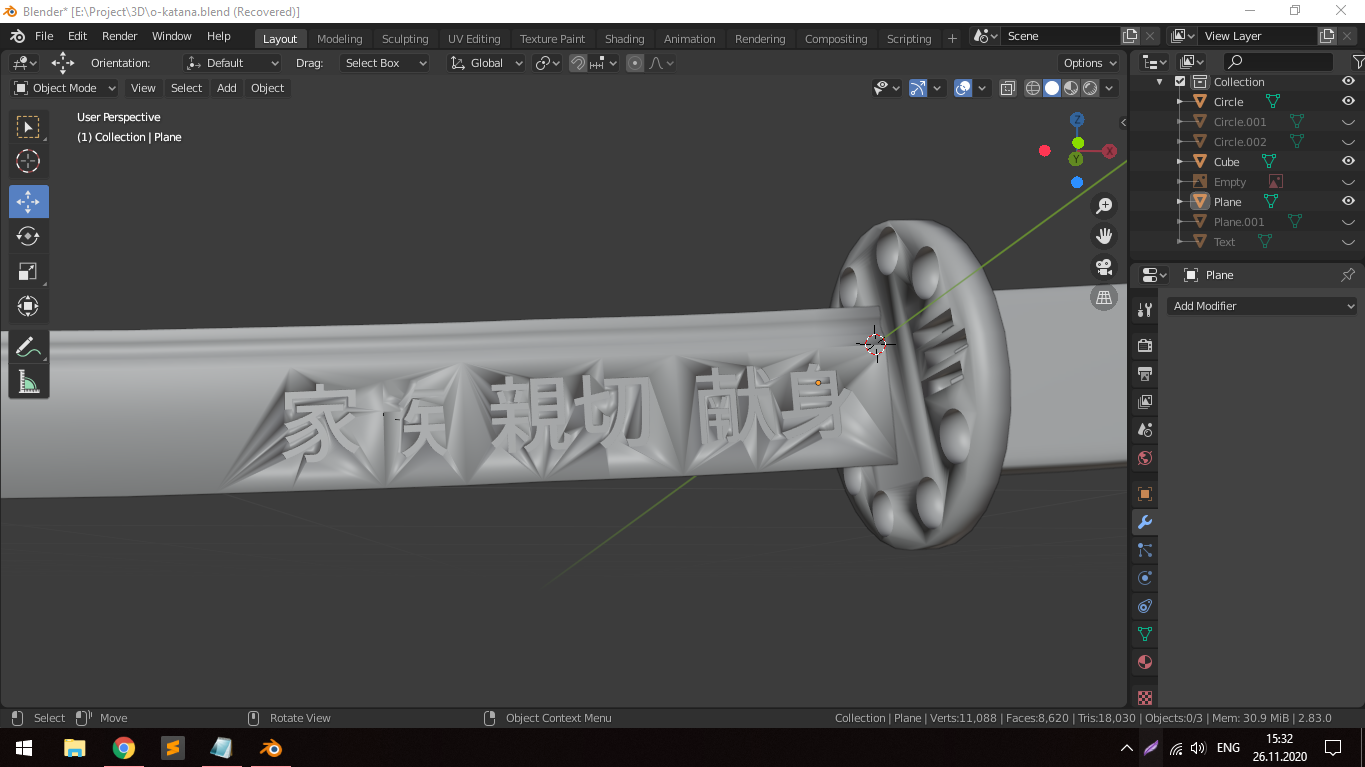Hide the Circle object in outliner
1365x767 pixels.
point(1348,102)
